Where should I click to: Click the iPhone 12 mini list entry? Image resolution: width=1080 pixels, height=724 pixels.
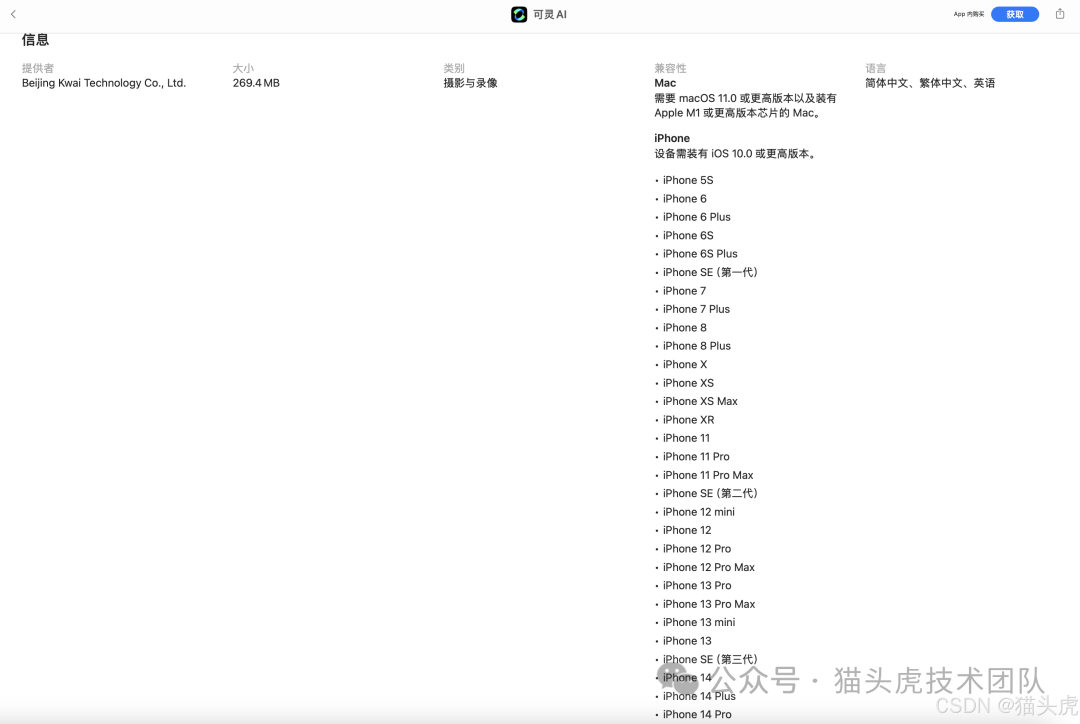tap(698, 513)
